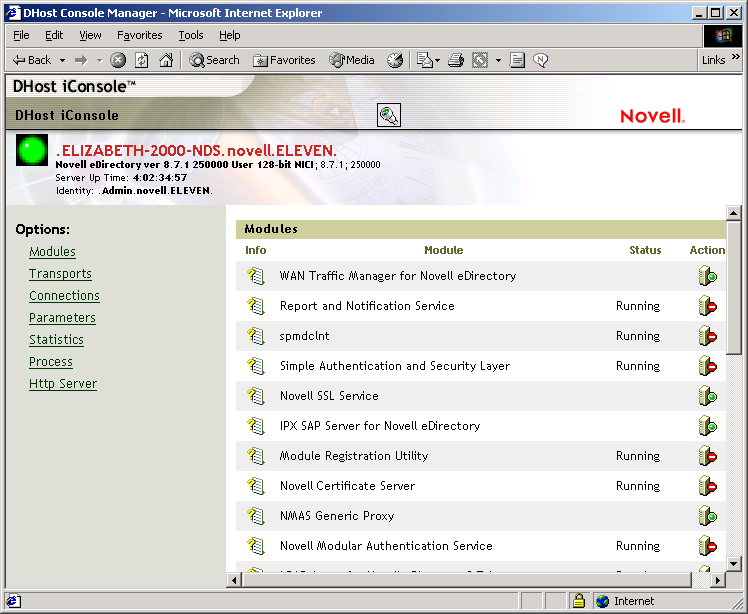Open the Mail button dropdown arrow

click(437, 60)
